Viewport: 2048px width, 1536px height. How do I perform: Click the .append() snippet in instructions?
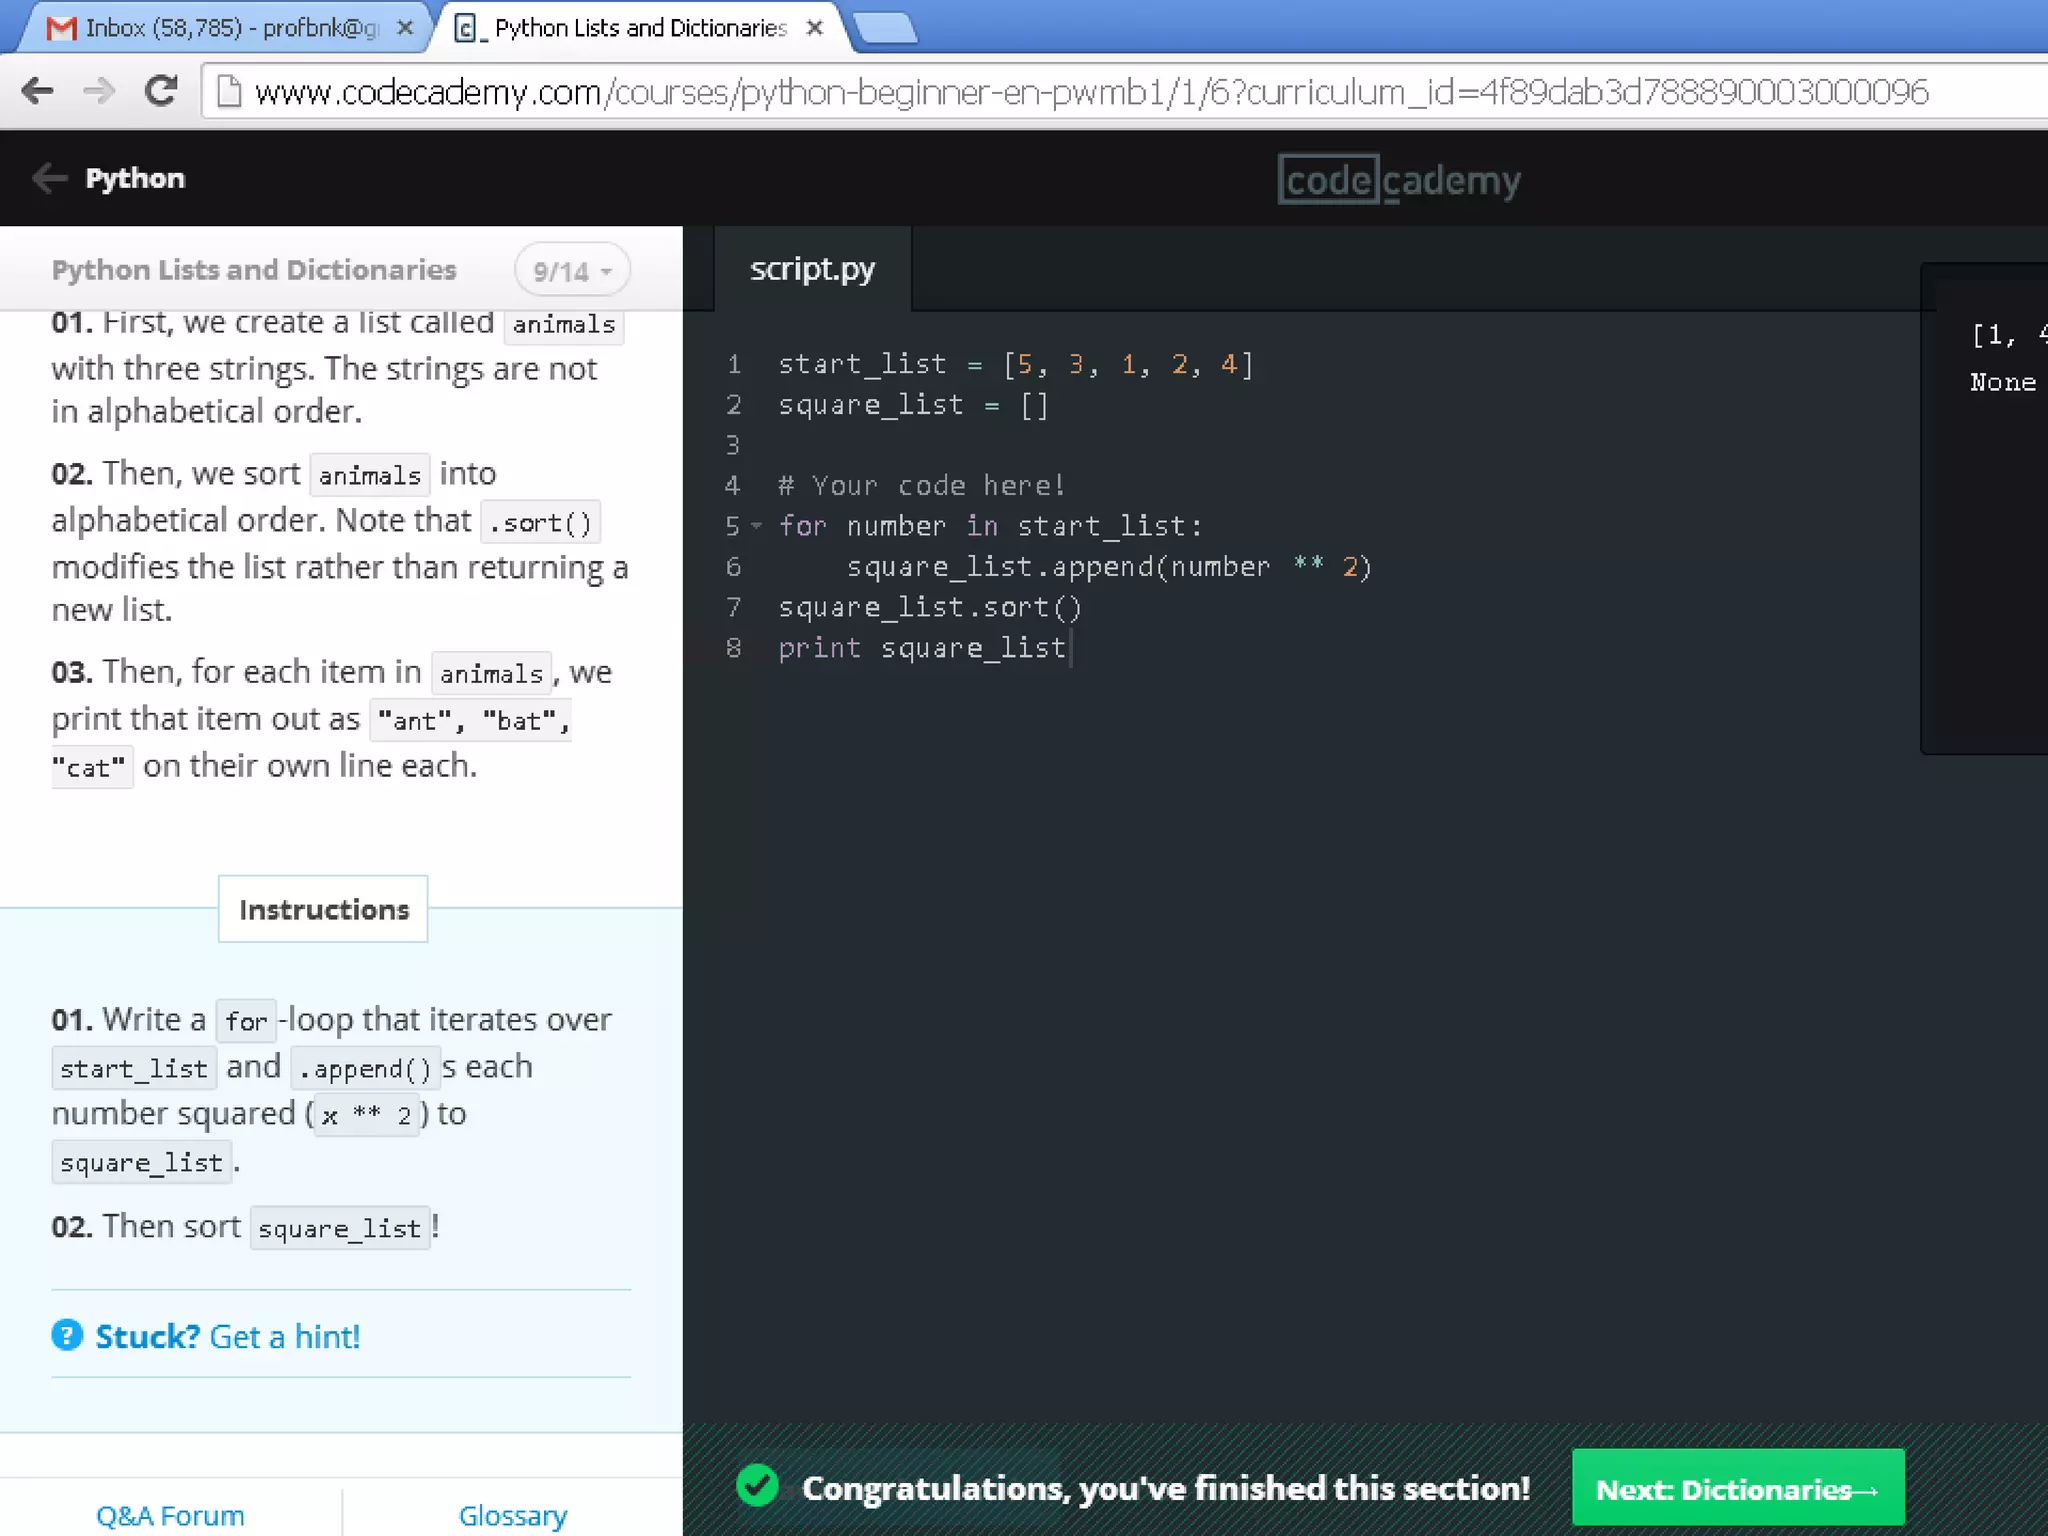(x=364, y=1068)
